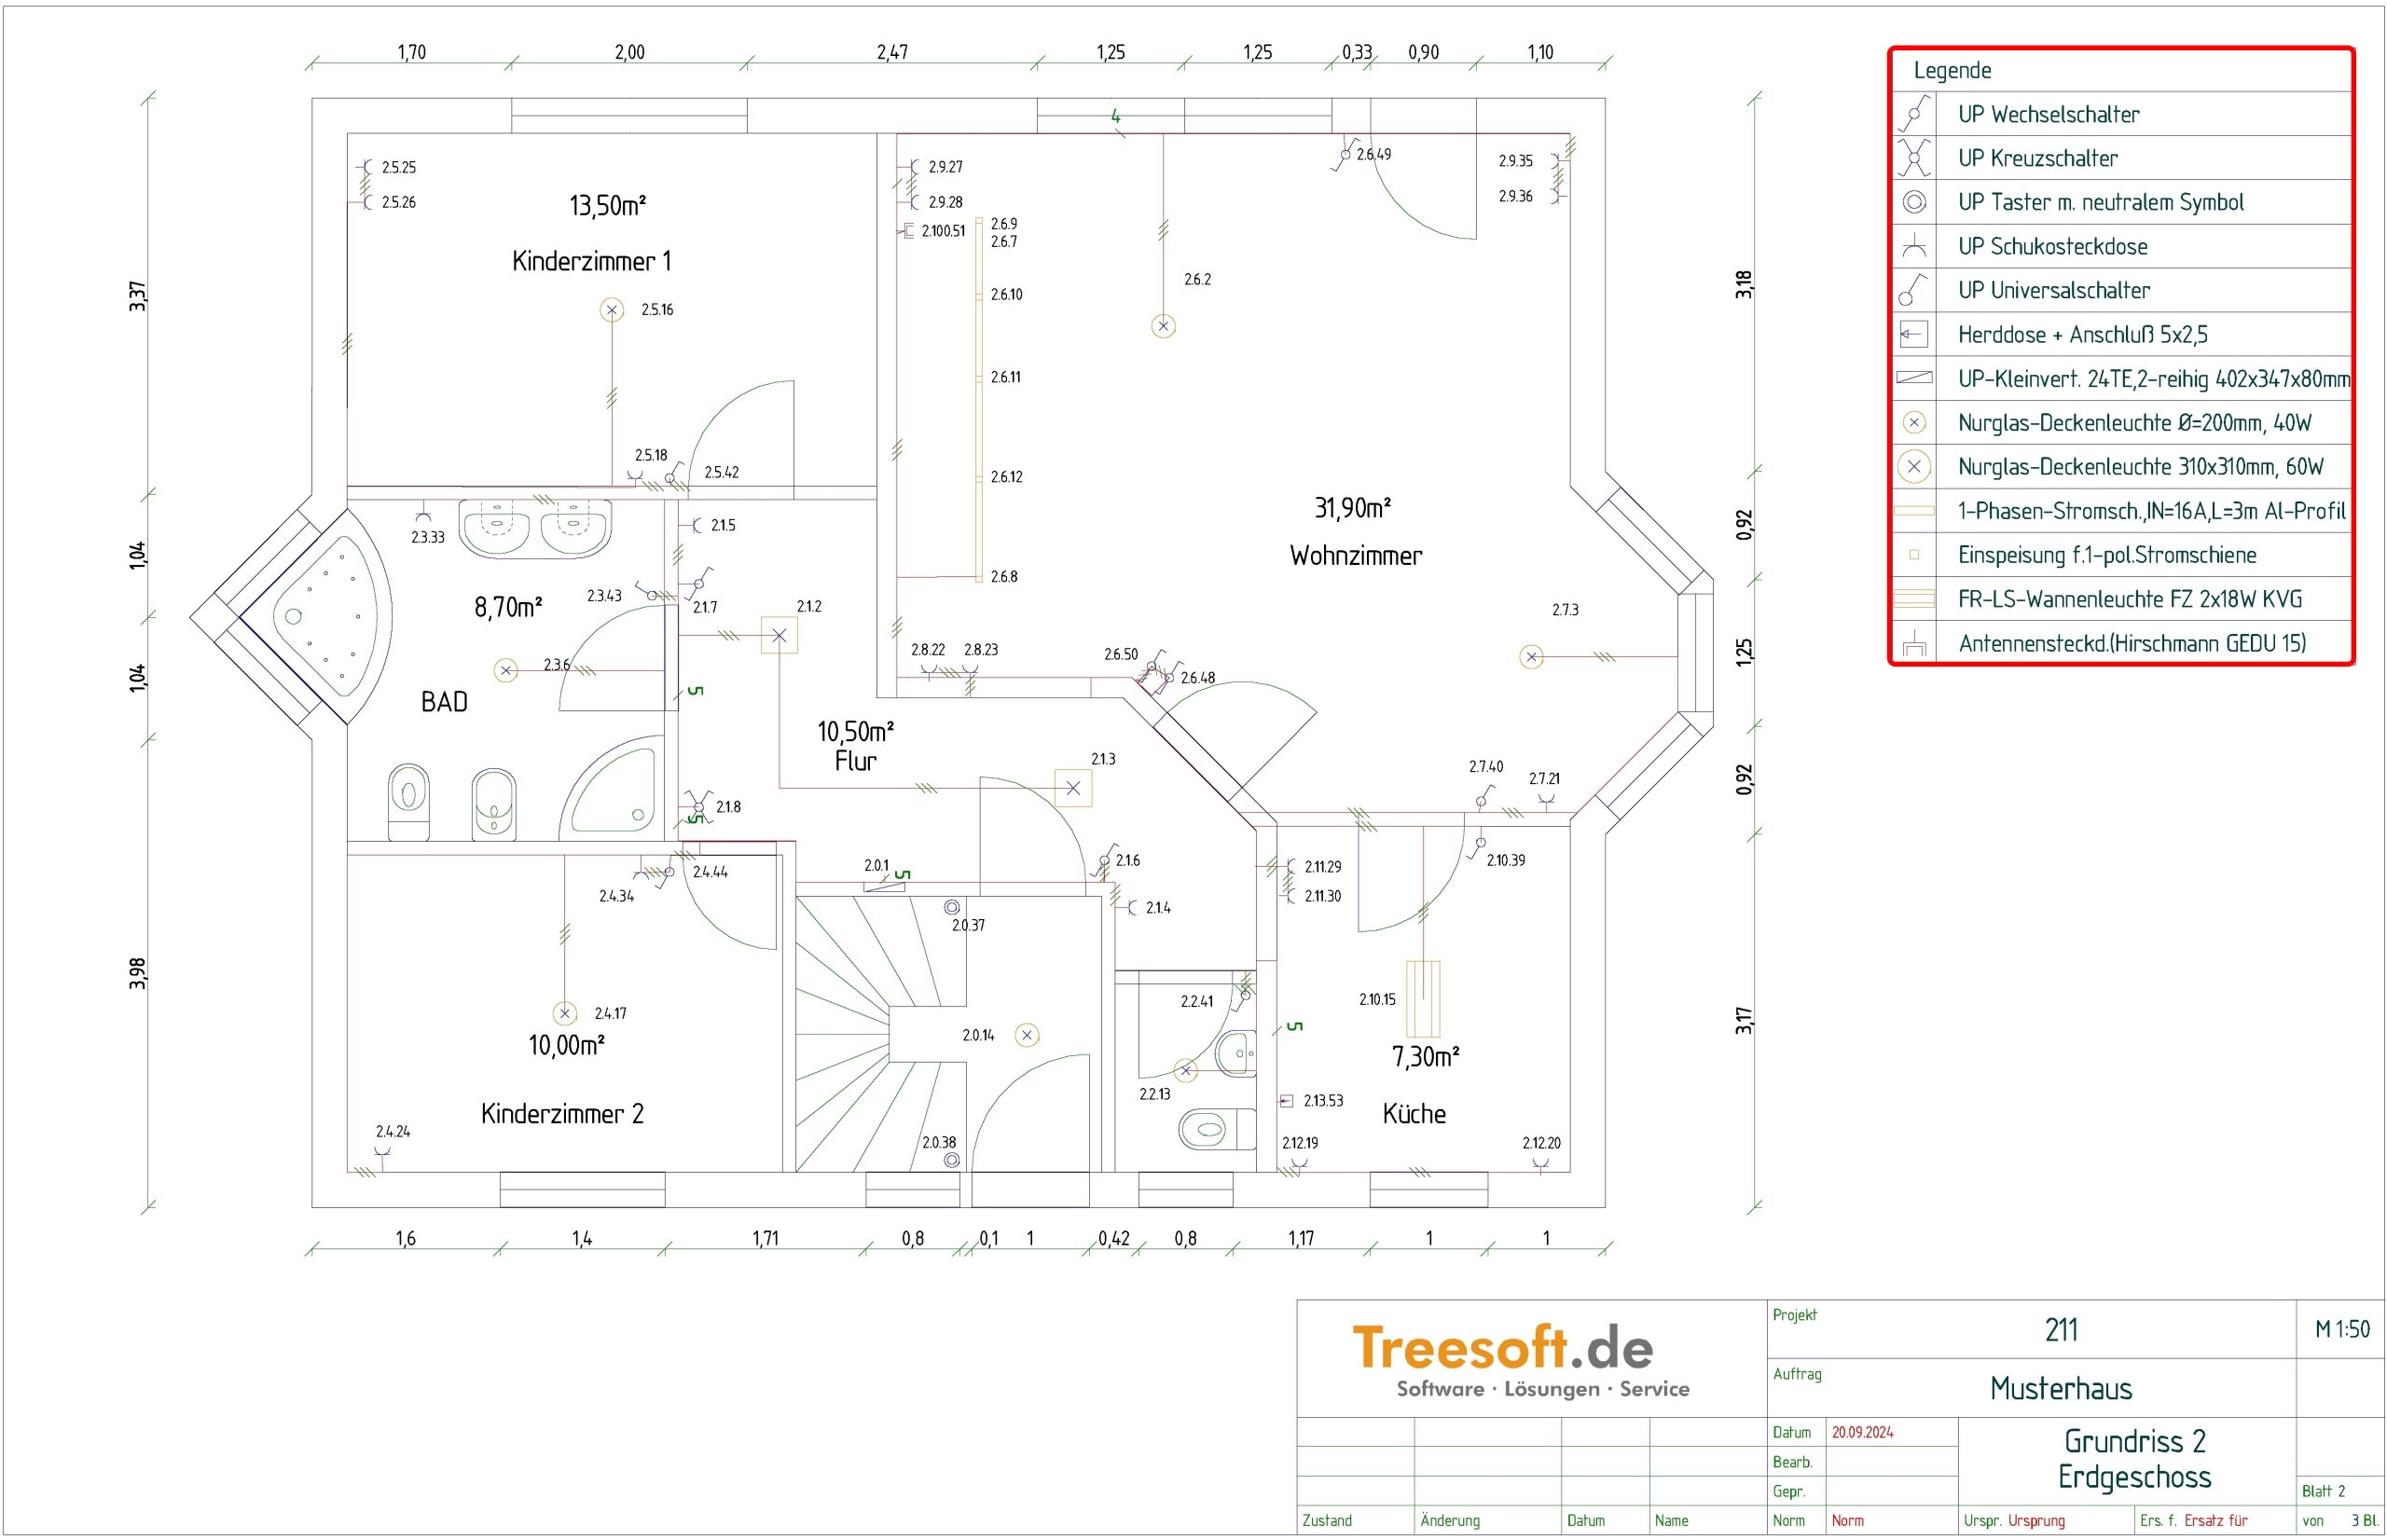Screen dimensions: 2387x1540
Task: Click the Wannenleuchte 2.10.15 in Küche
Action: coord(1422,998)
